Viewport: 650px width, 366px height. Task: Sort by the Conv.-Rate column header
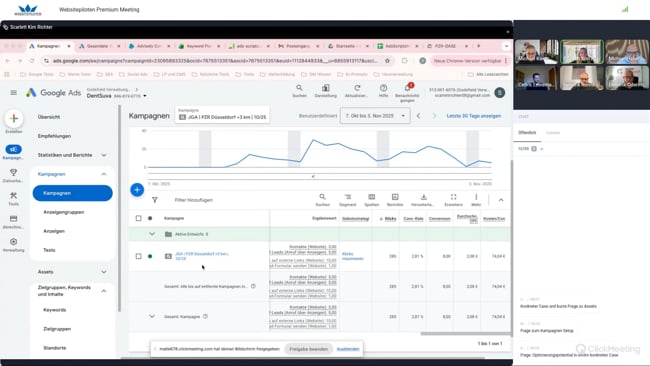413,218
